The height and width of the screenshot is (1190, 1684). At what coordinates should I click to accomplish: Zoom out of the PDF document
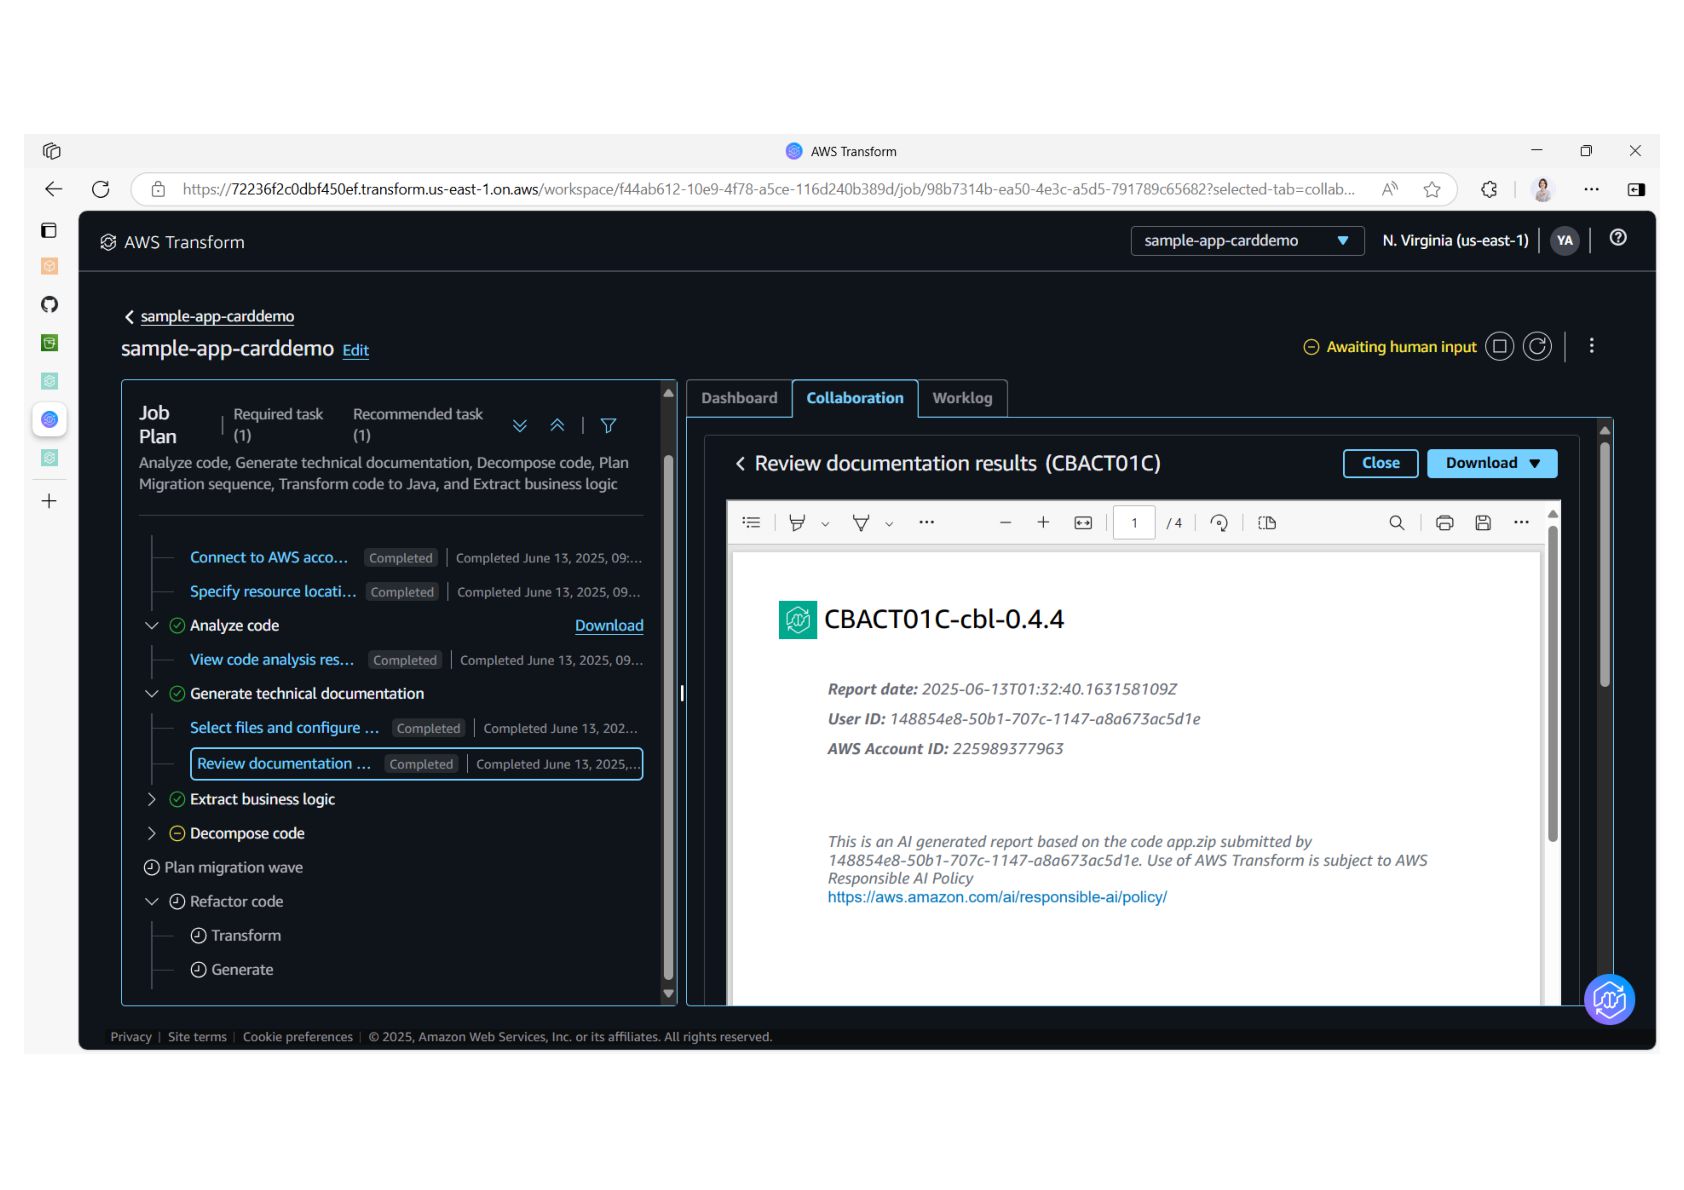[x=1005, y=523]
